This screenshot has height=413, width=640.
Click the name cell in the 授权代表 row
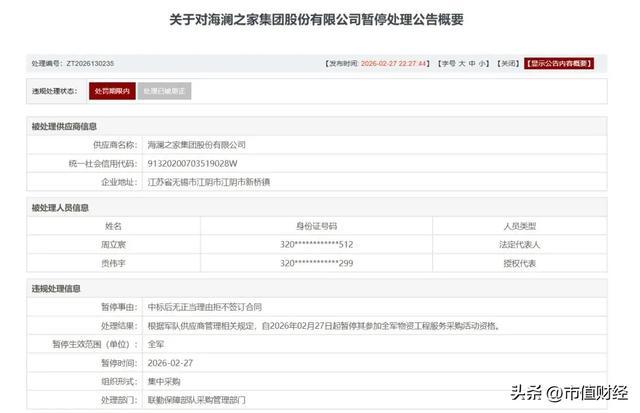[113, 263]
